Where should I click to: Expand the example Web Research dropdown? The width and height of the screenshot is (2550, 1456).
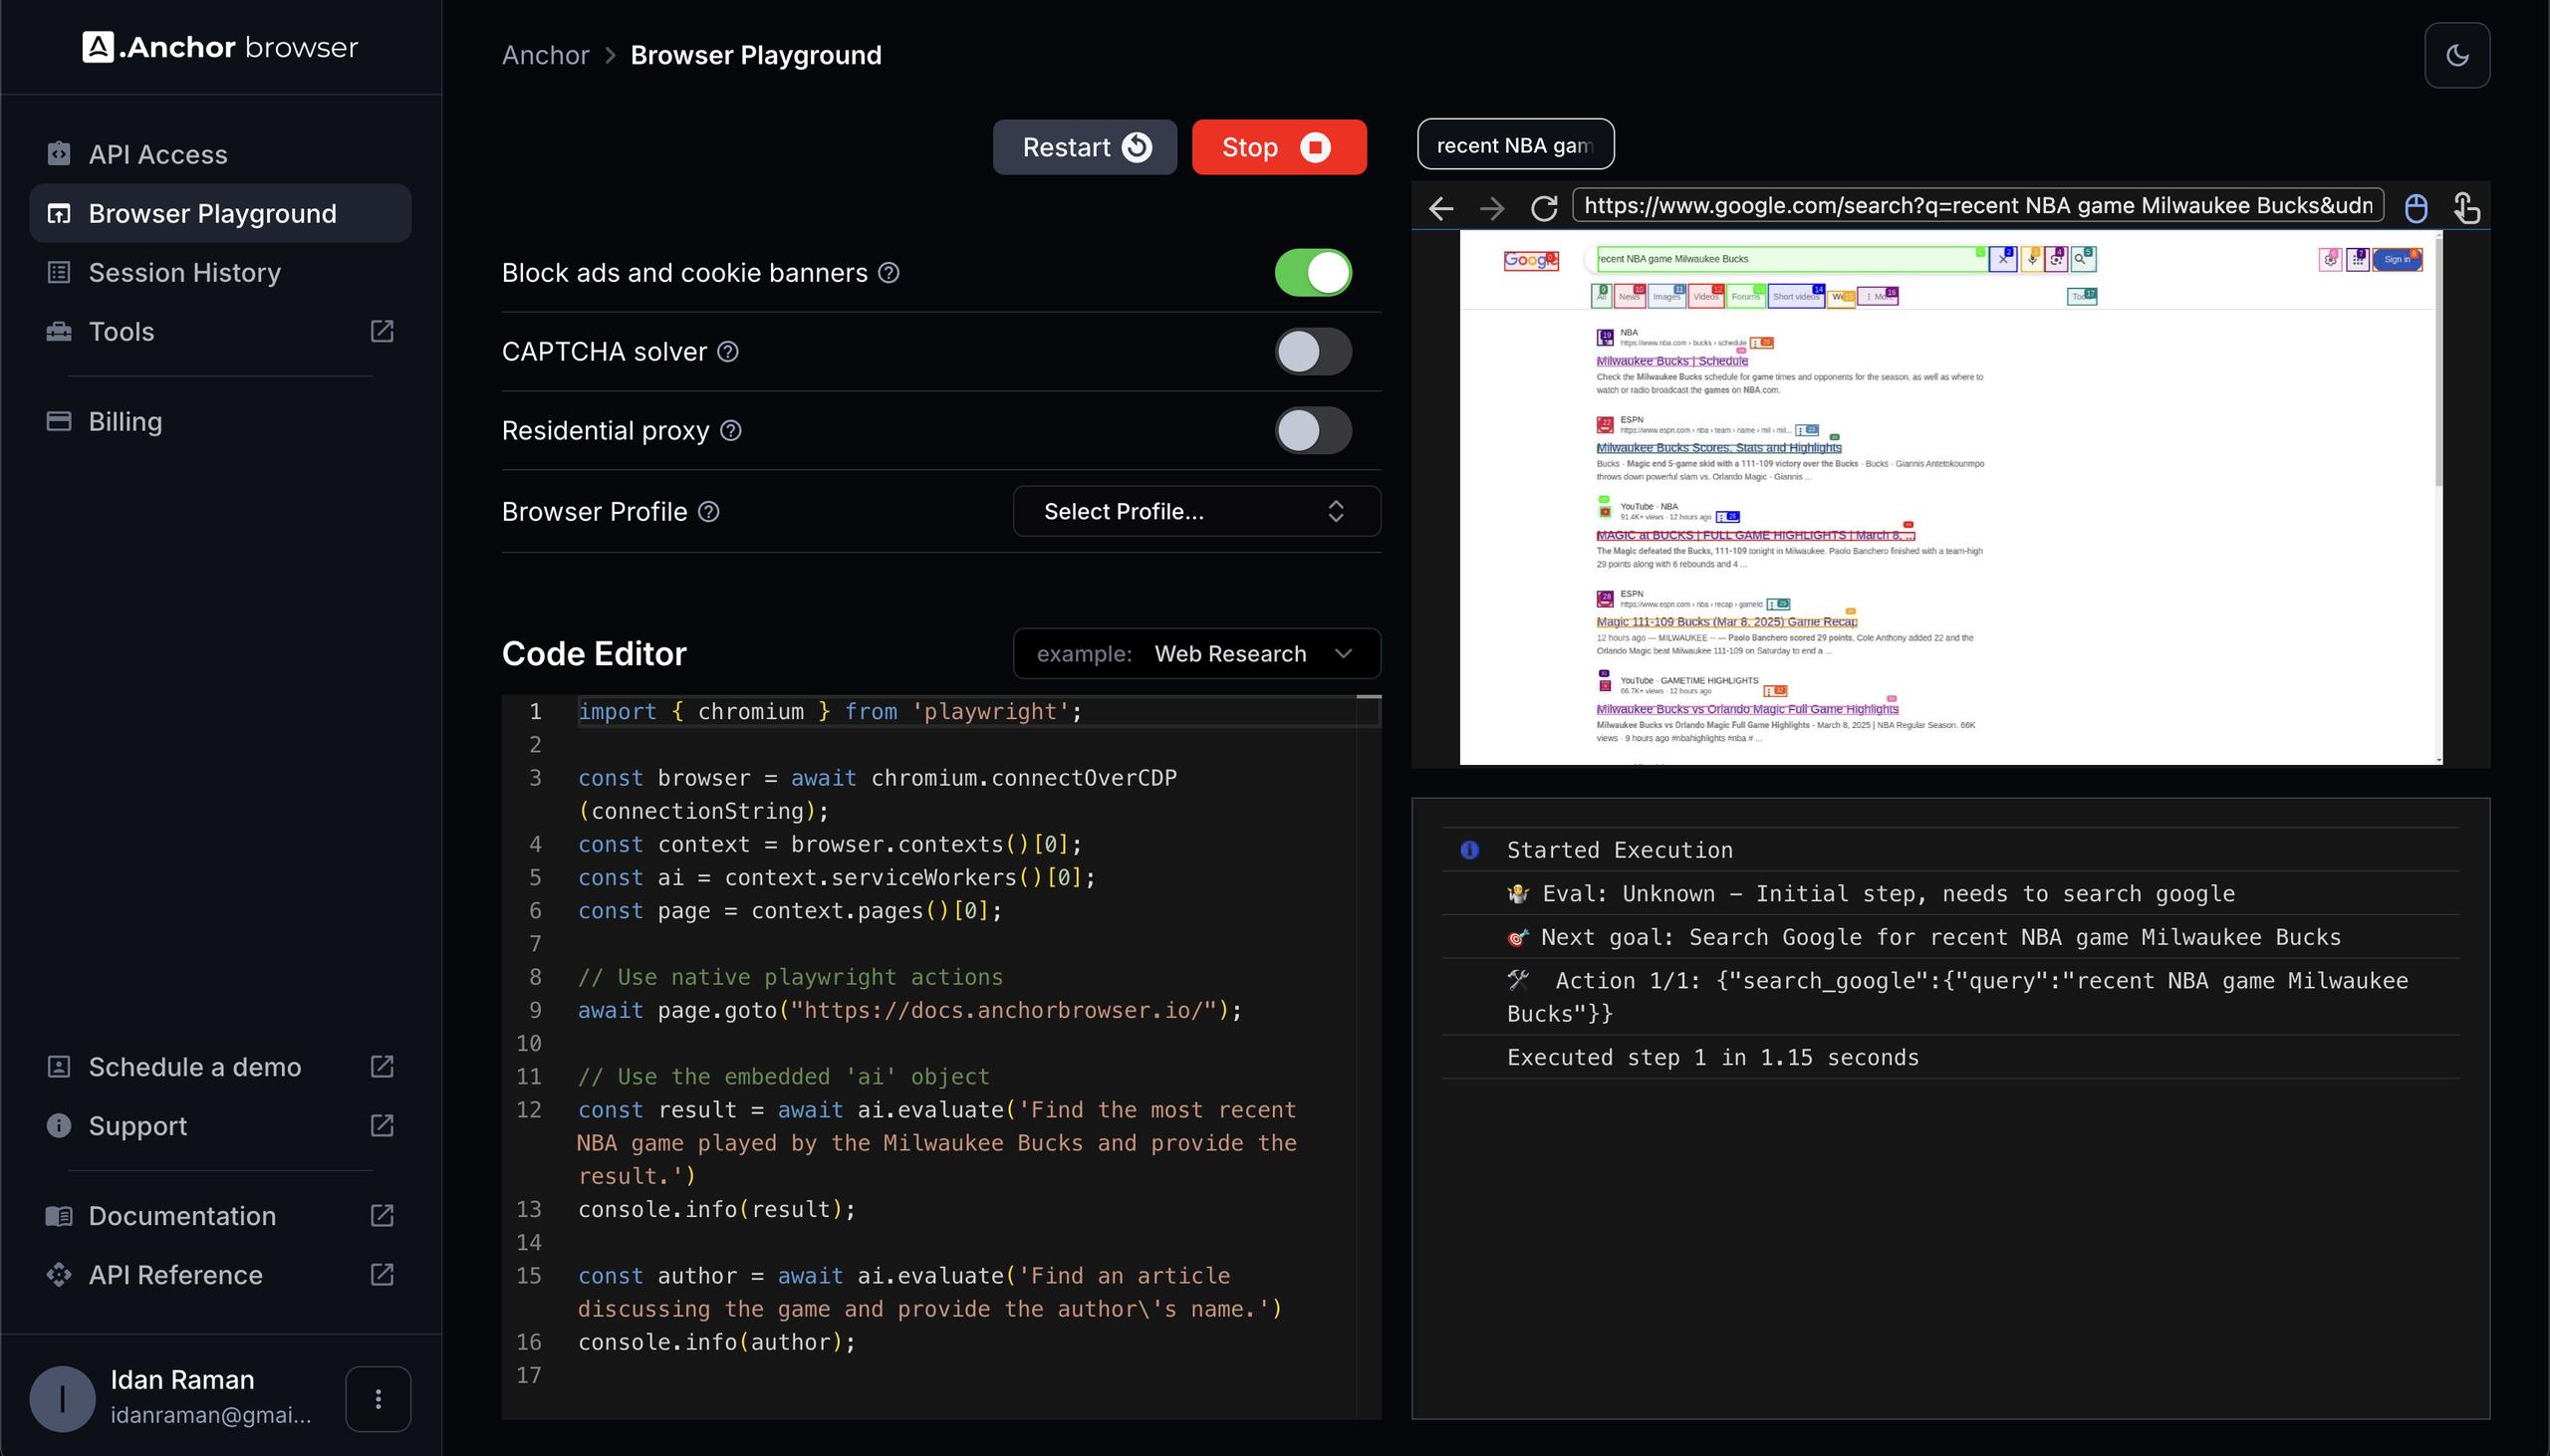pyautogui.click(x=1196, y=654)
